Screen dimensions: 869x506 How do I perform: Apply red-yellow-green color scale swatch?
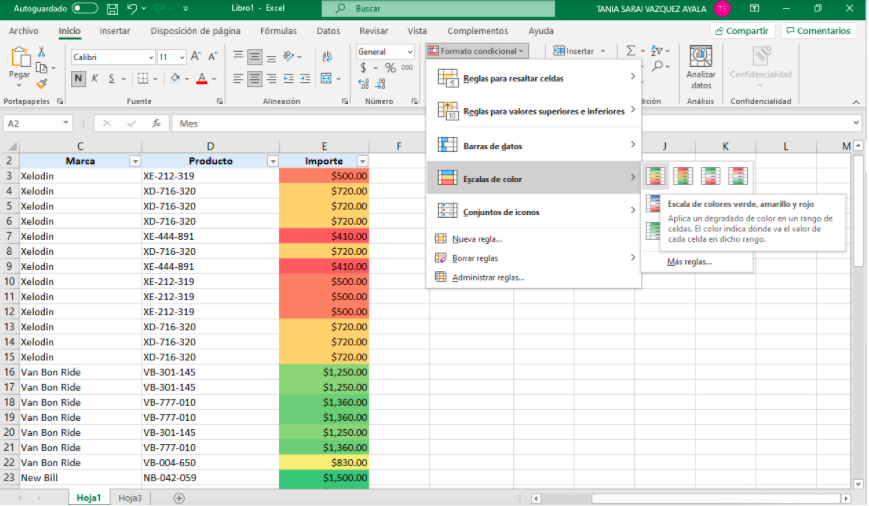click(683, 176)
